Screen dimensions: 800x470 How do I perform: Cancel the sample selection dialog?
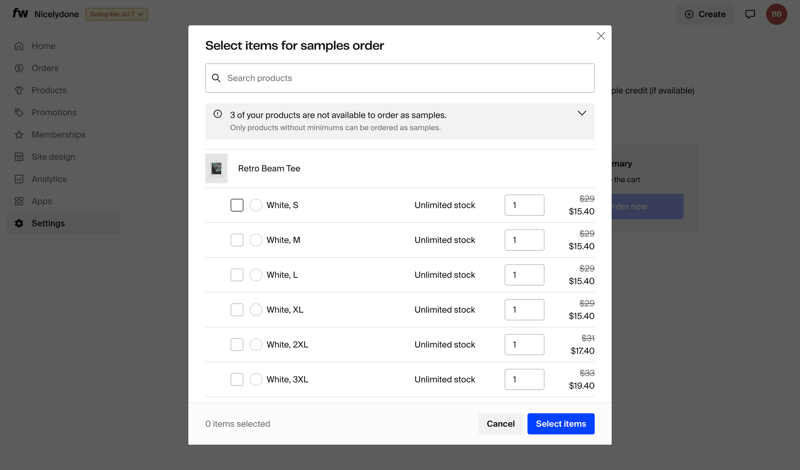click(500, 424)
